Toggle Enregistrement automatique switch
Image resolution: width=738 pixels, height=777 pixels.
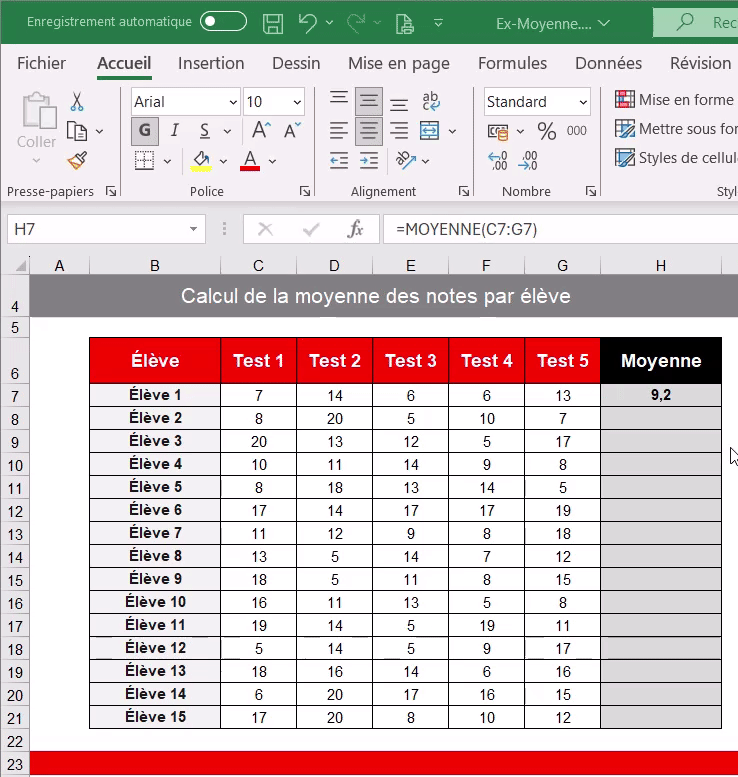[x=223, y=21]
